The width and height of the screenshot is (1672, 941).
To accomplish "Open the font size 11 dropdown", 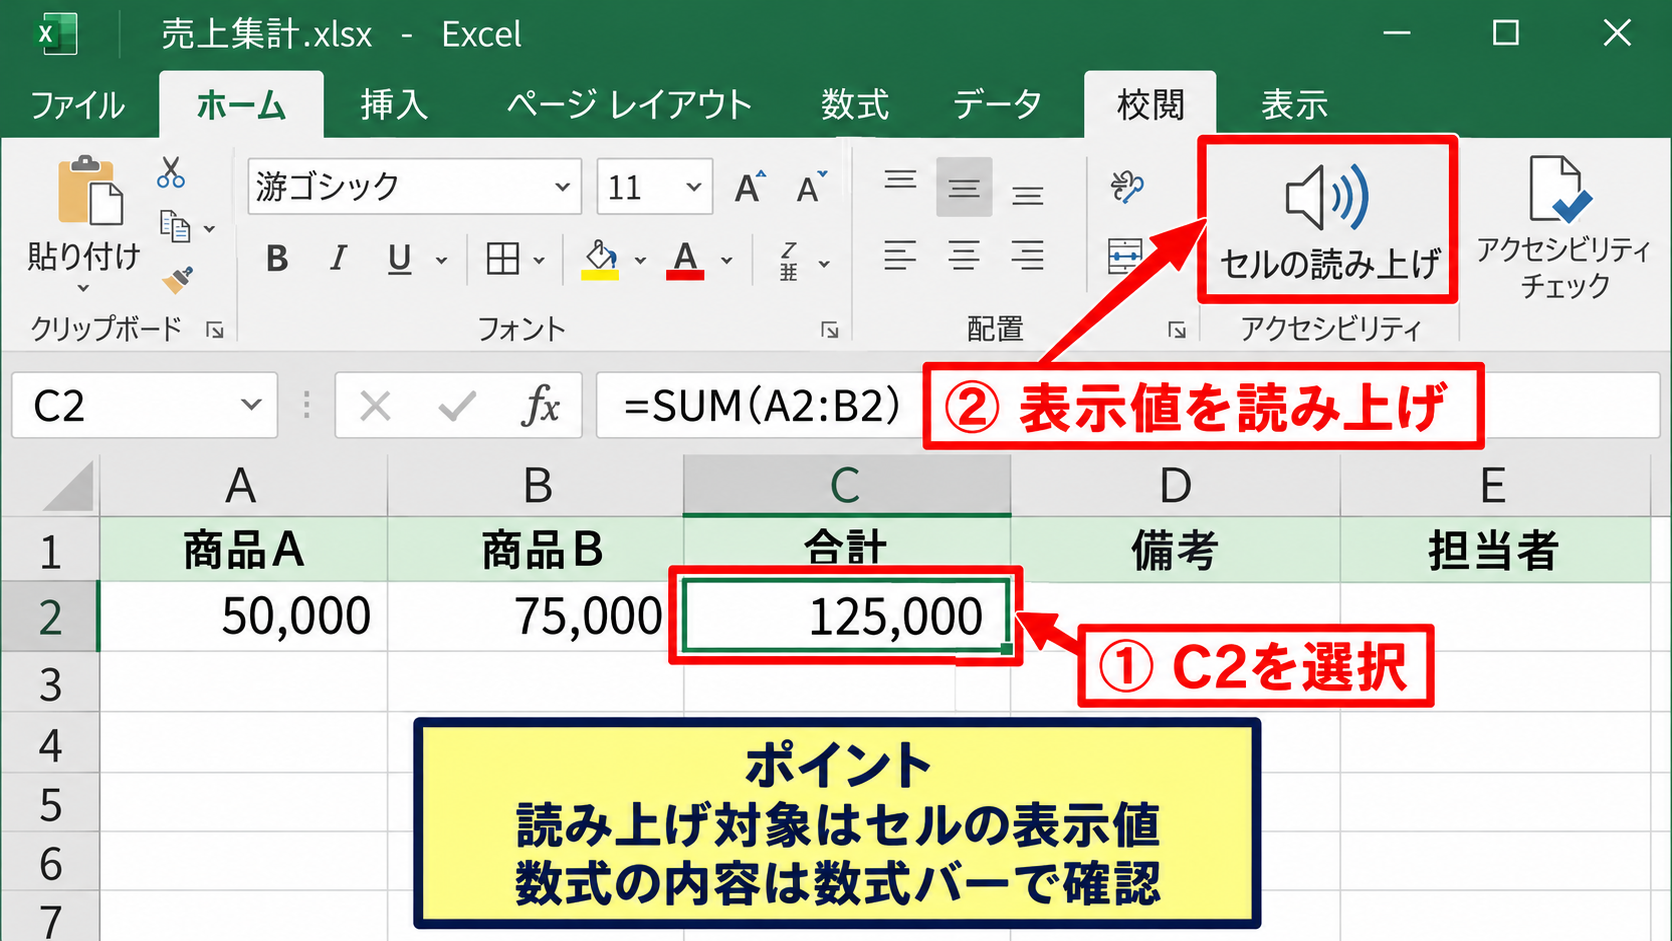I will (x=693, y=187).
